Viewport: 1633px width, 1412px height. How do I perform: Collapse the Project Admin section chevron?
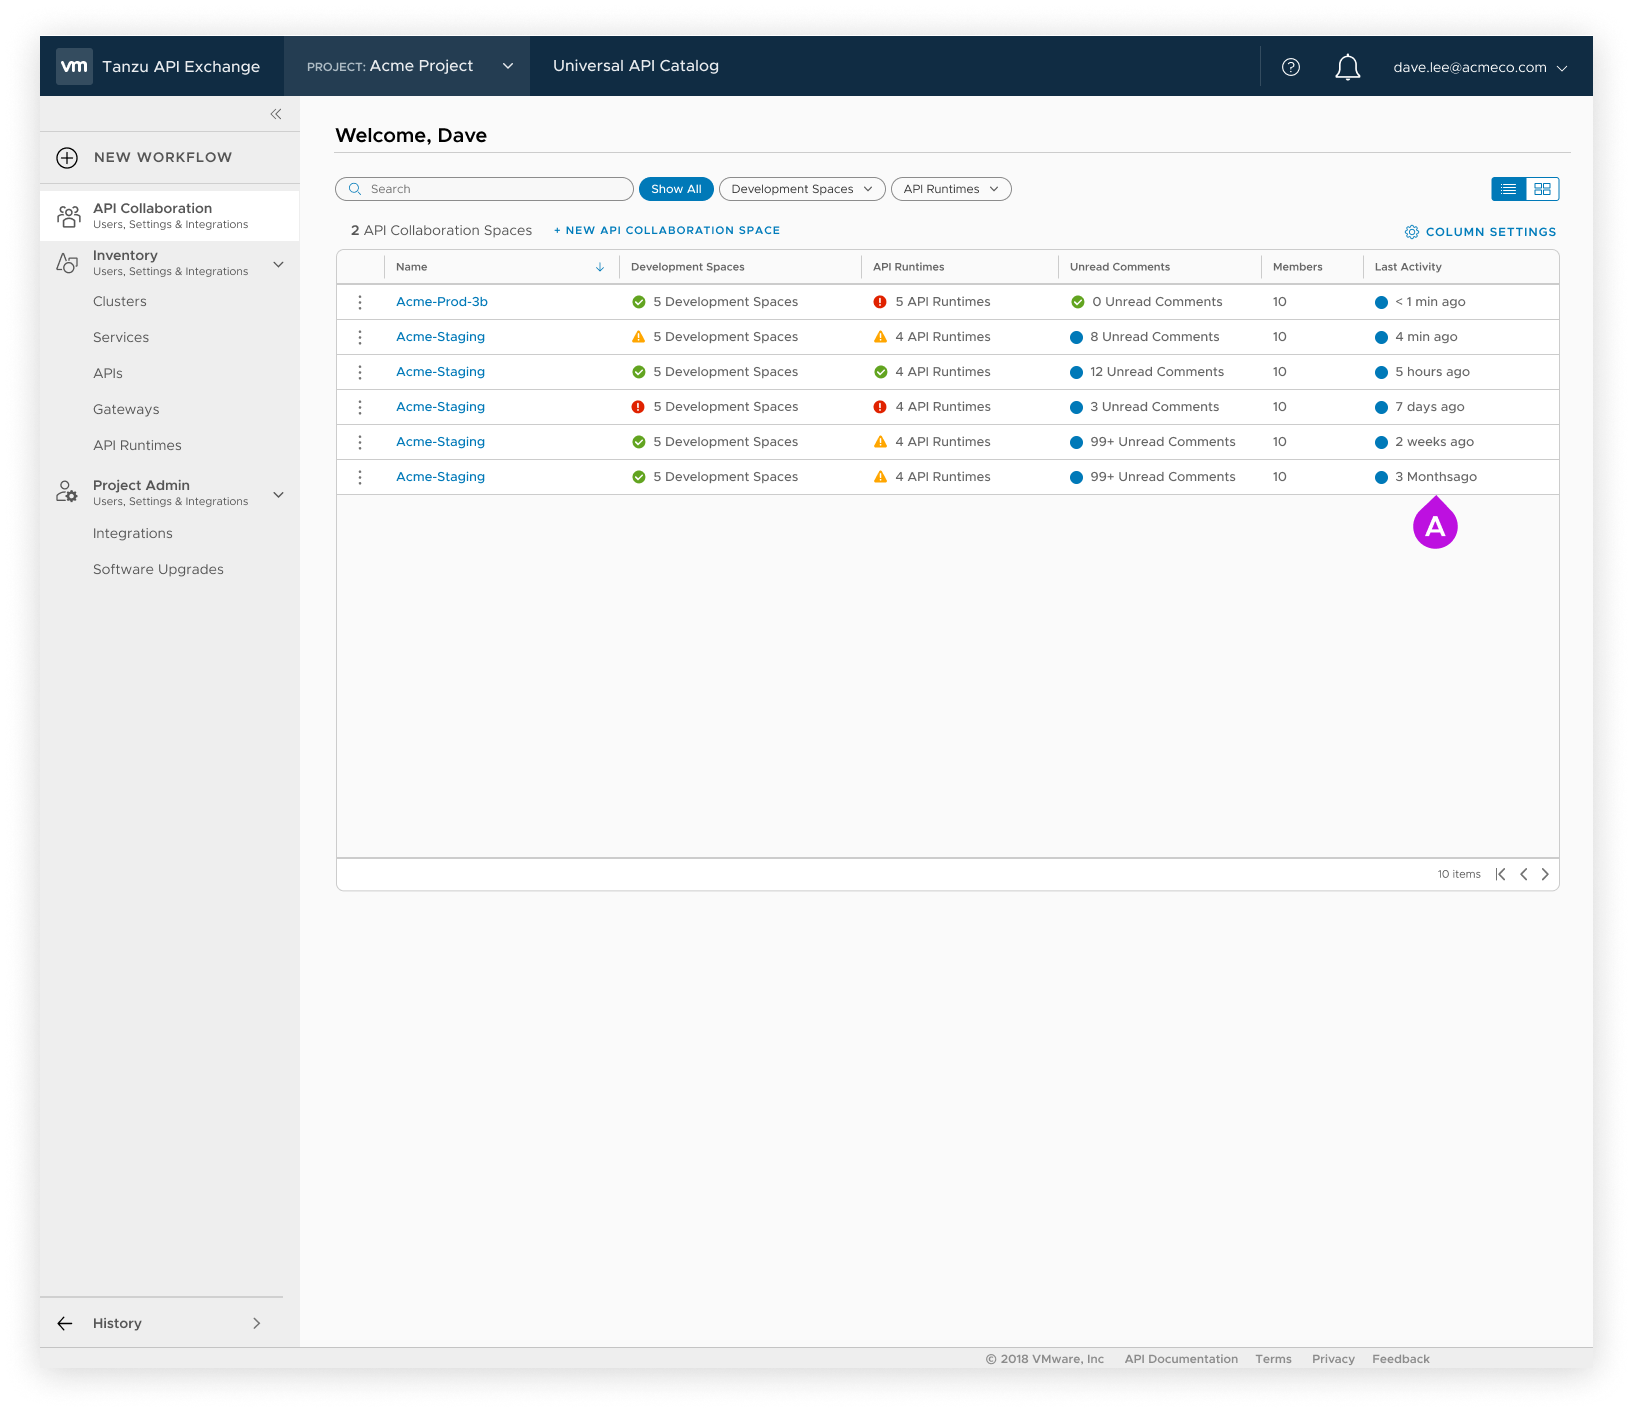pos(279,494)
